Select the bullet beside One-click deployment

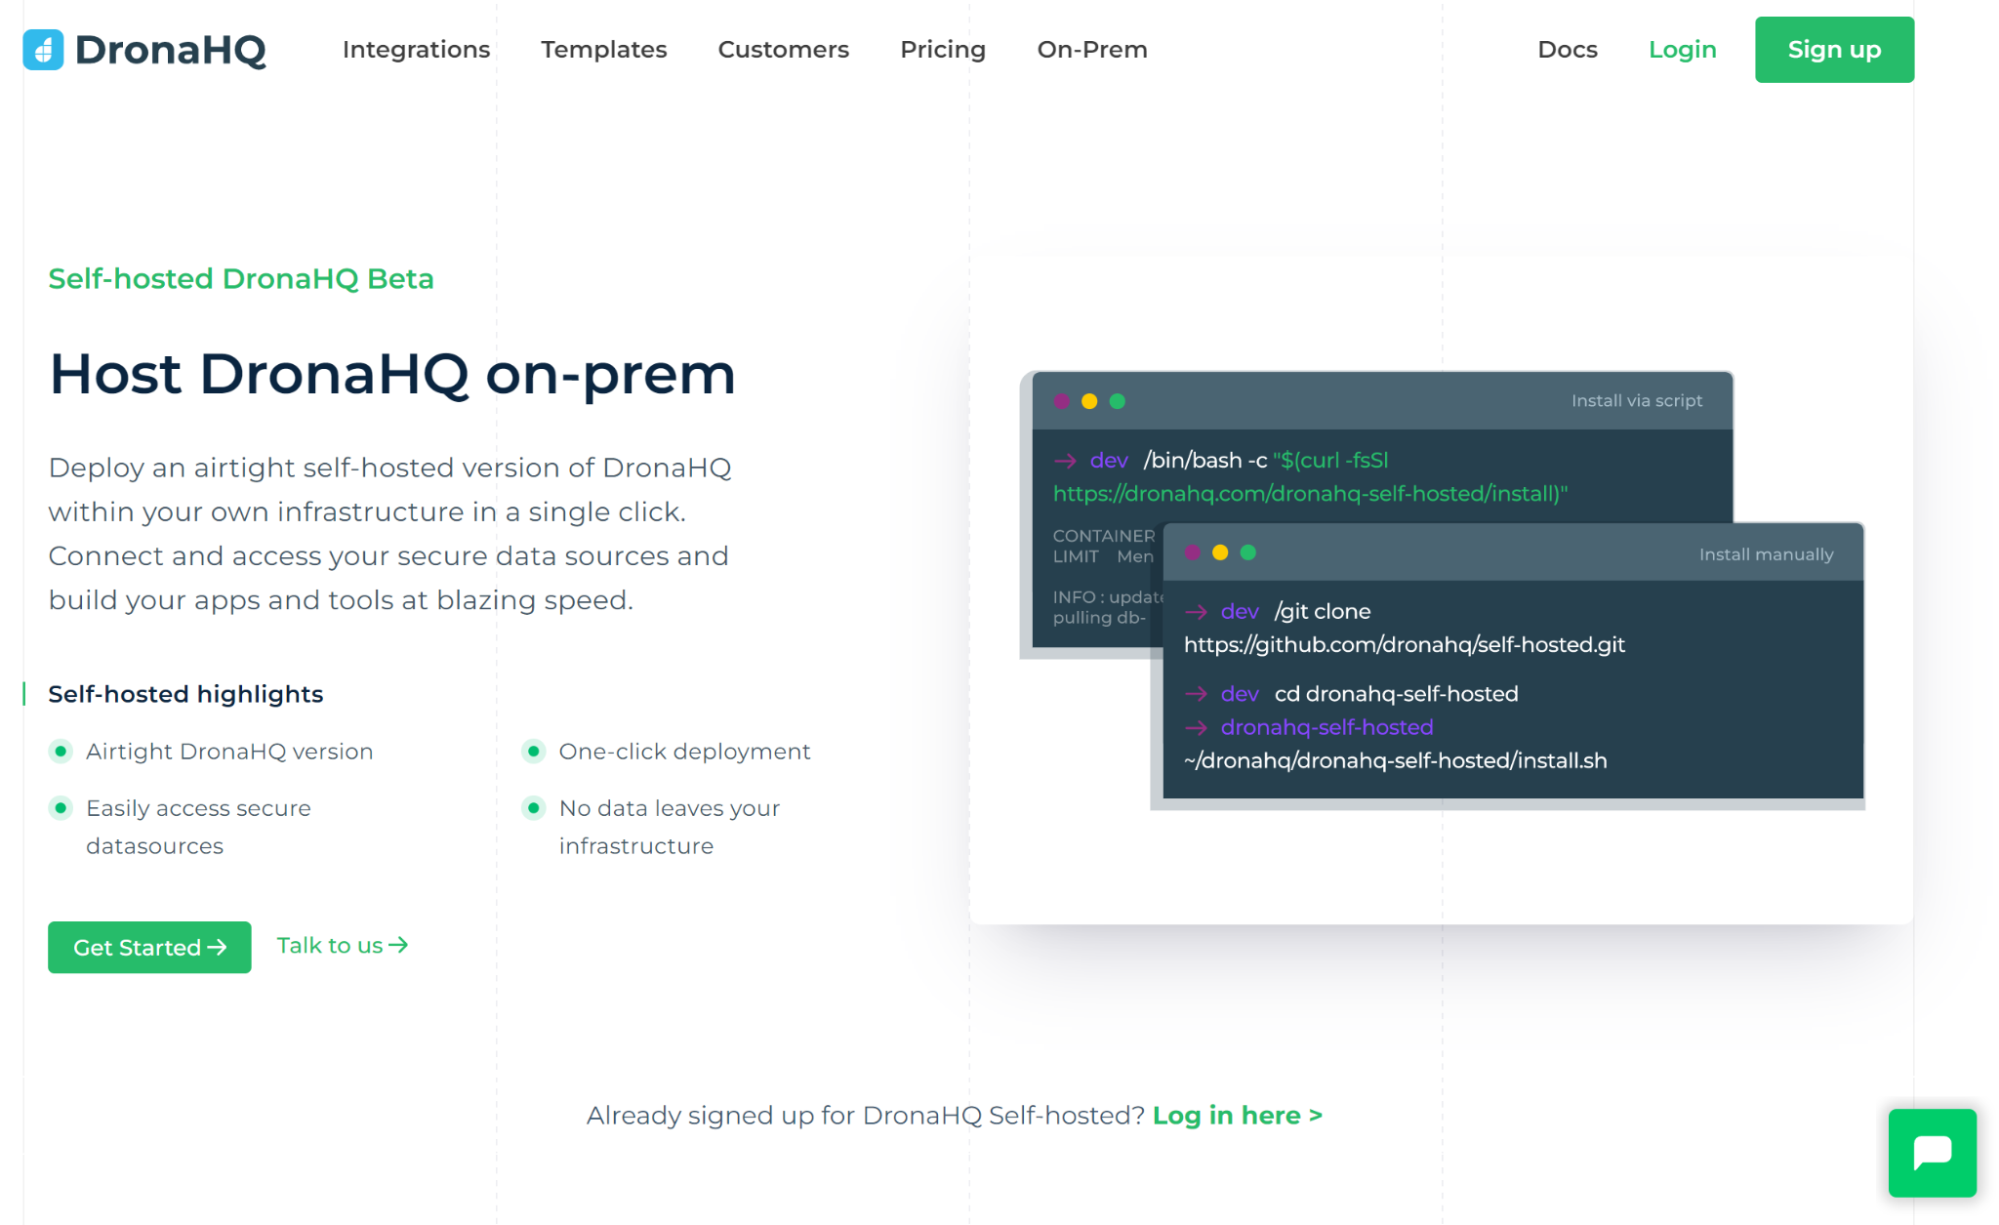pos(534,750)
